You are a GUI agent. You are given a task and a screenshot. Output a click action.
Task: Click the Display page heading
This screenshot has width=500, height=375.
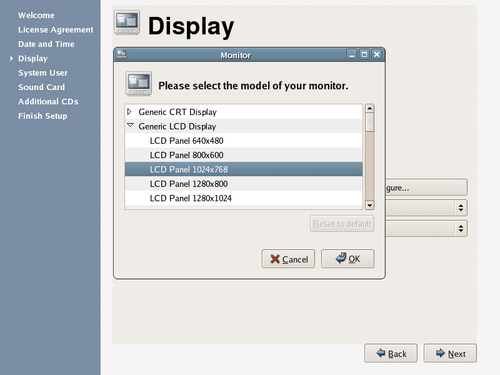click(x=191, y=27)
